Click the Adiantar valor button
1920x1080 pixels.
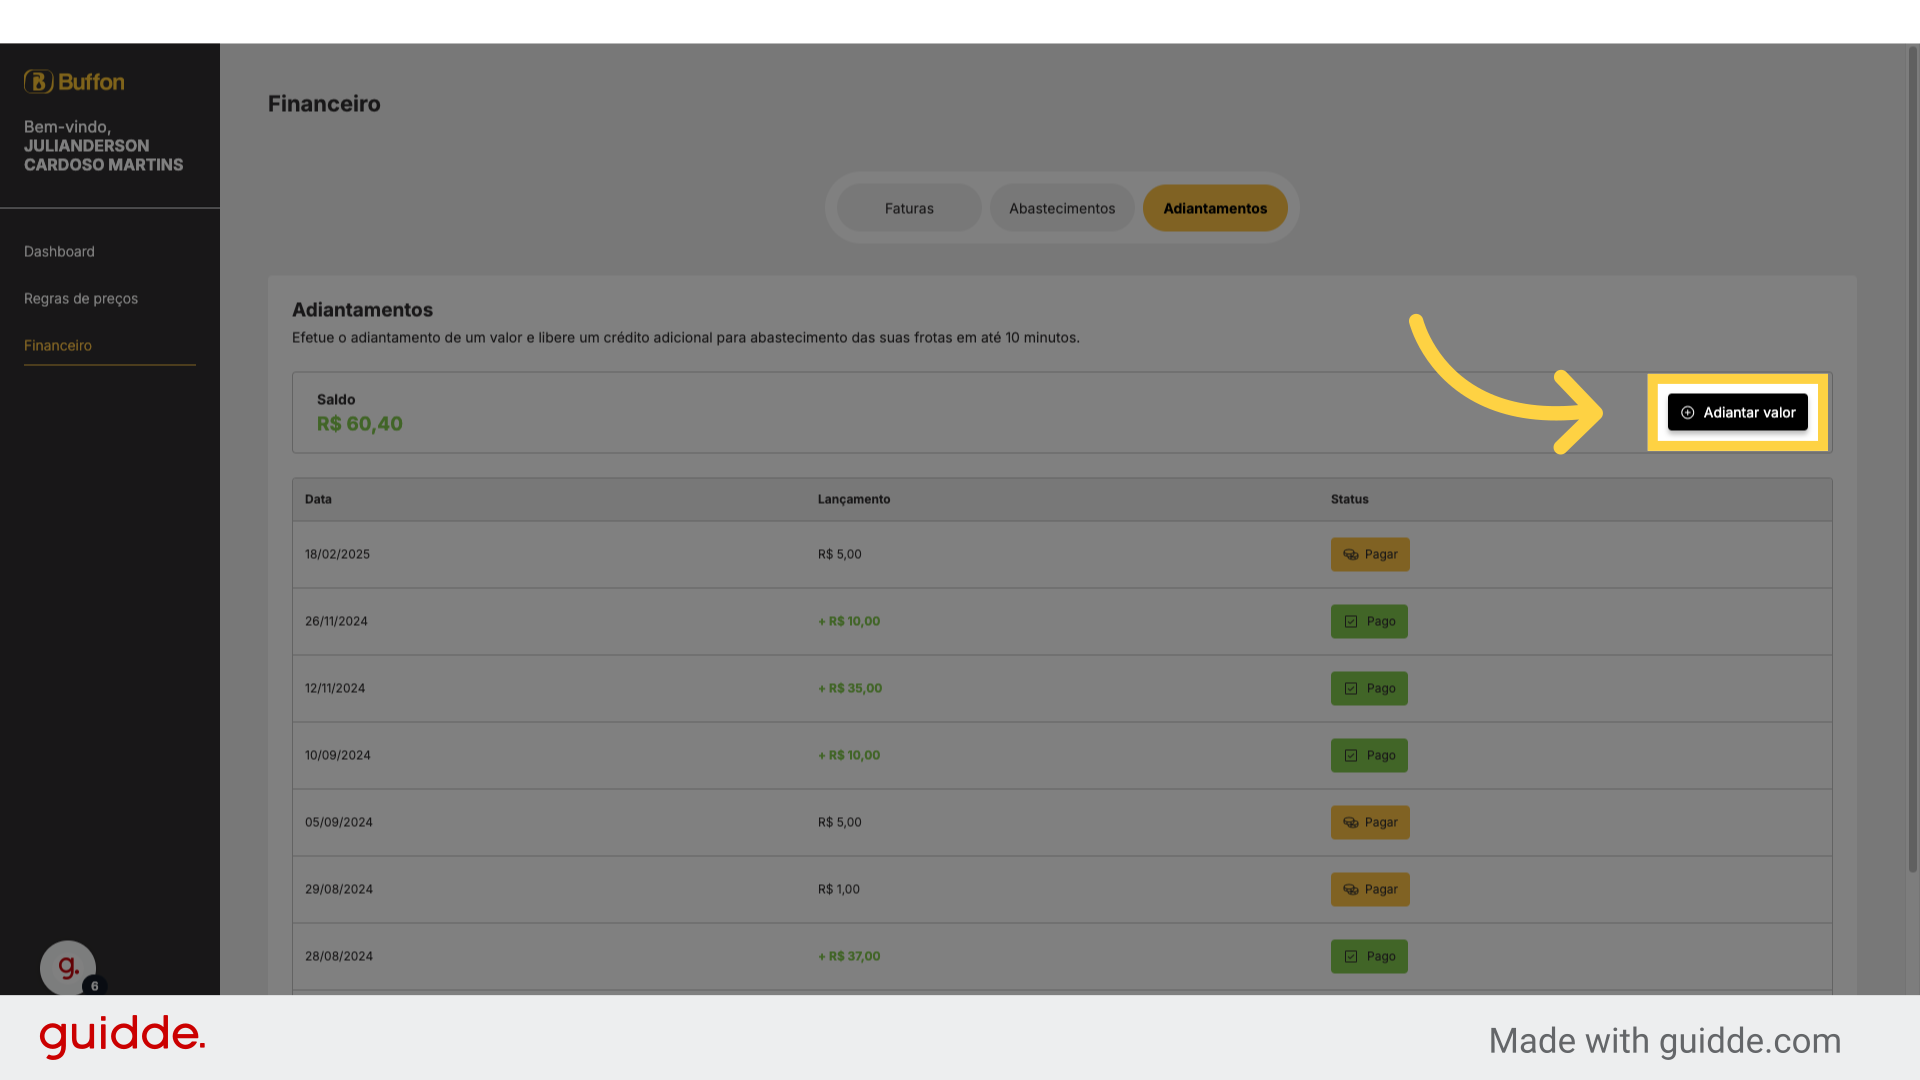point(1737,412)
